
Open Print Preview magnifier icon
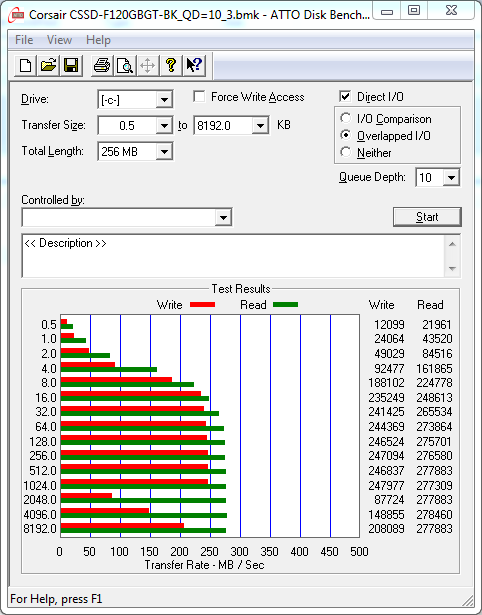click(125, 66)
